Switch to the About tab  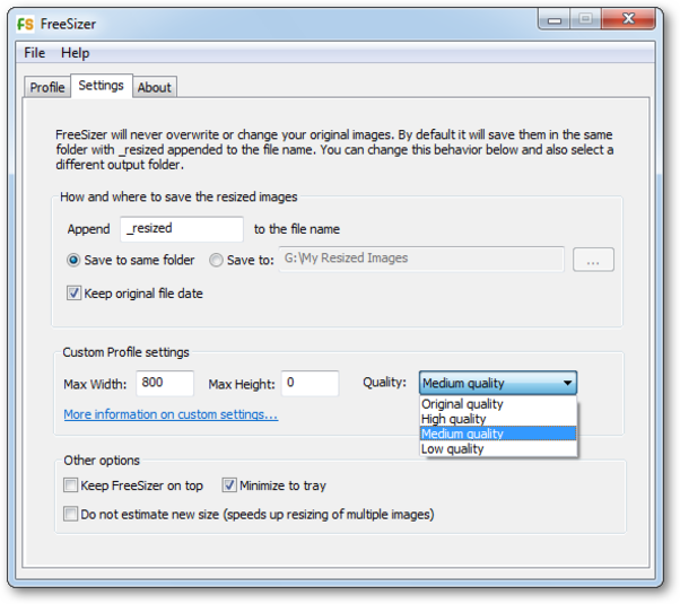point(154,87)
